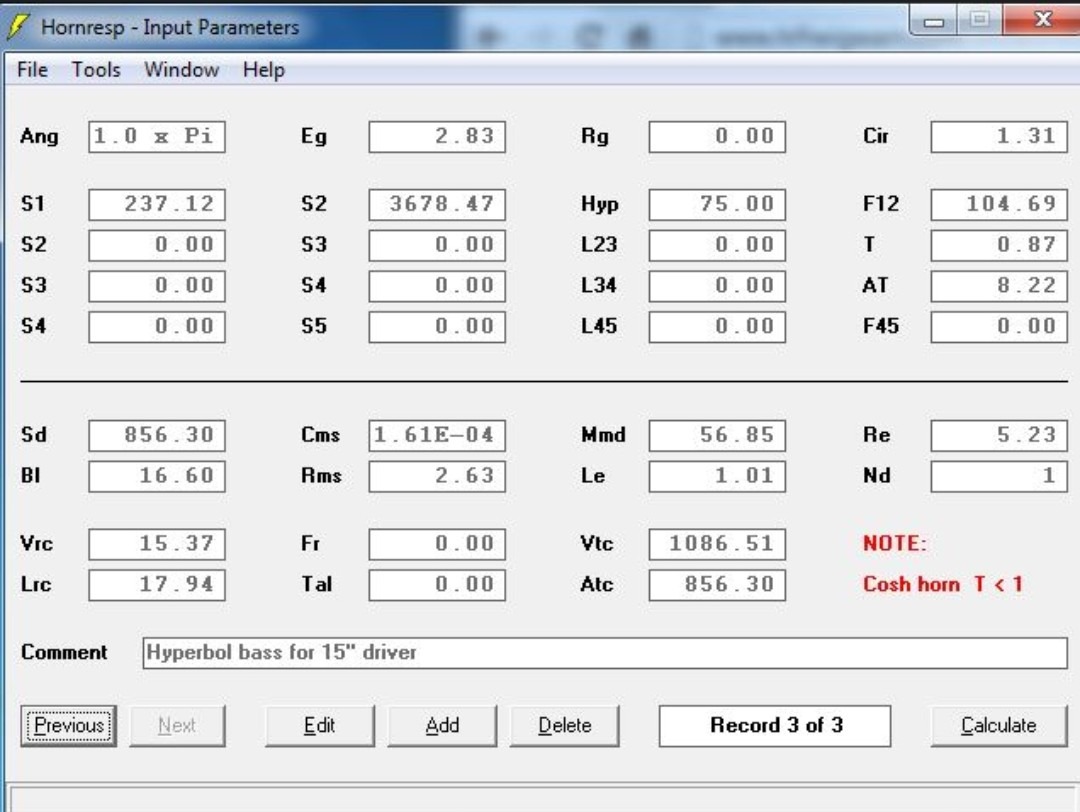
Task: Click the Rms field showing 2.63
Action: click(437, 476)
